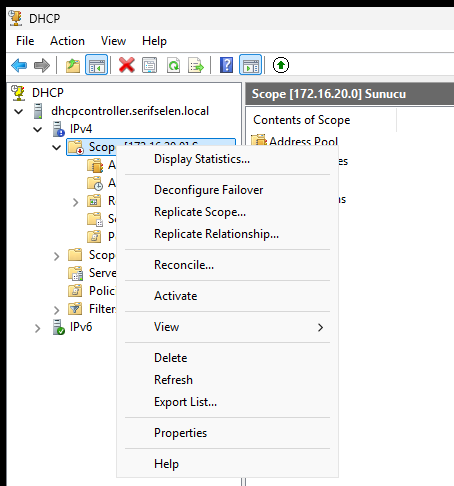
Task: Click the Scope Options folder icon in tree
Action: point(95,219)
